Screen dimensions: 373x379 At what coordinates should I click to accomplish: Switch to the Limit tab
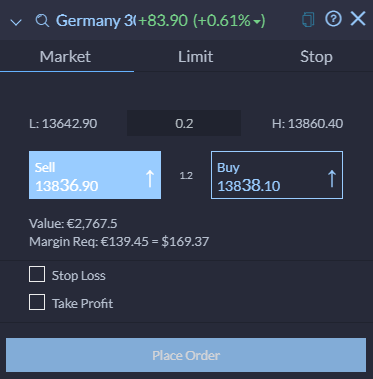[x=196, y=56]
